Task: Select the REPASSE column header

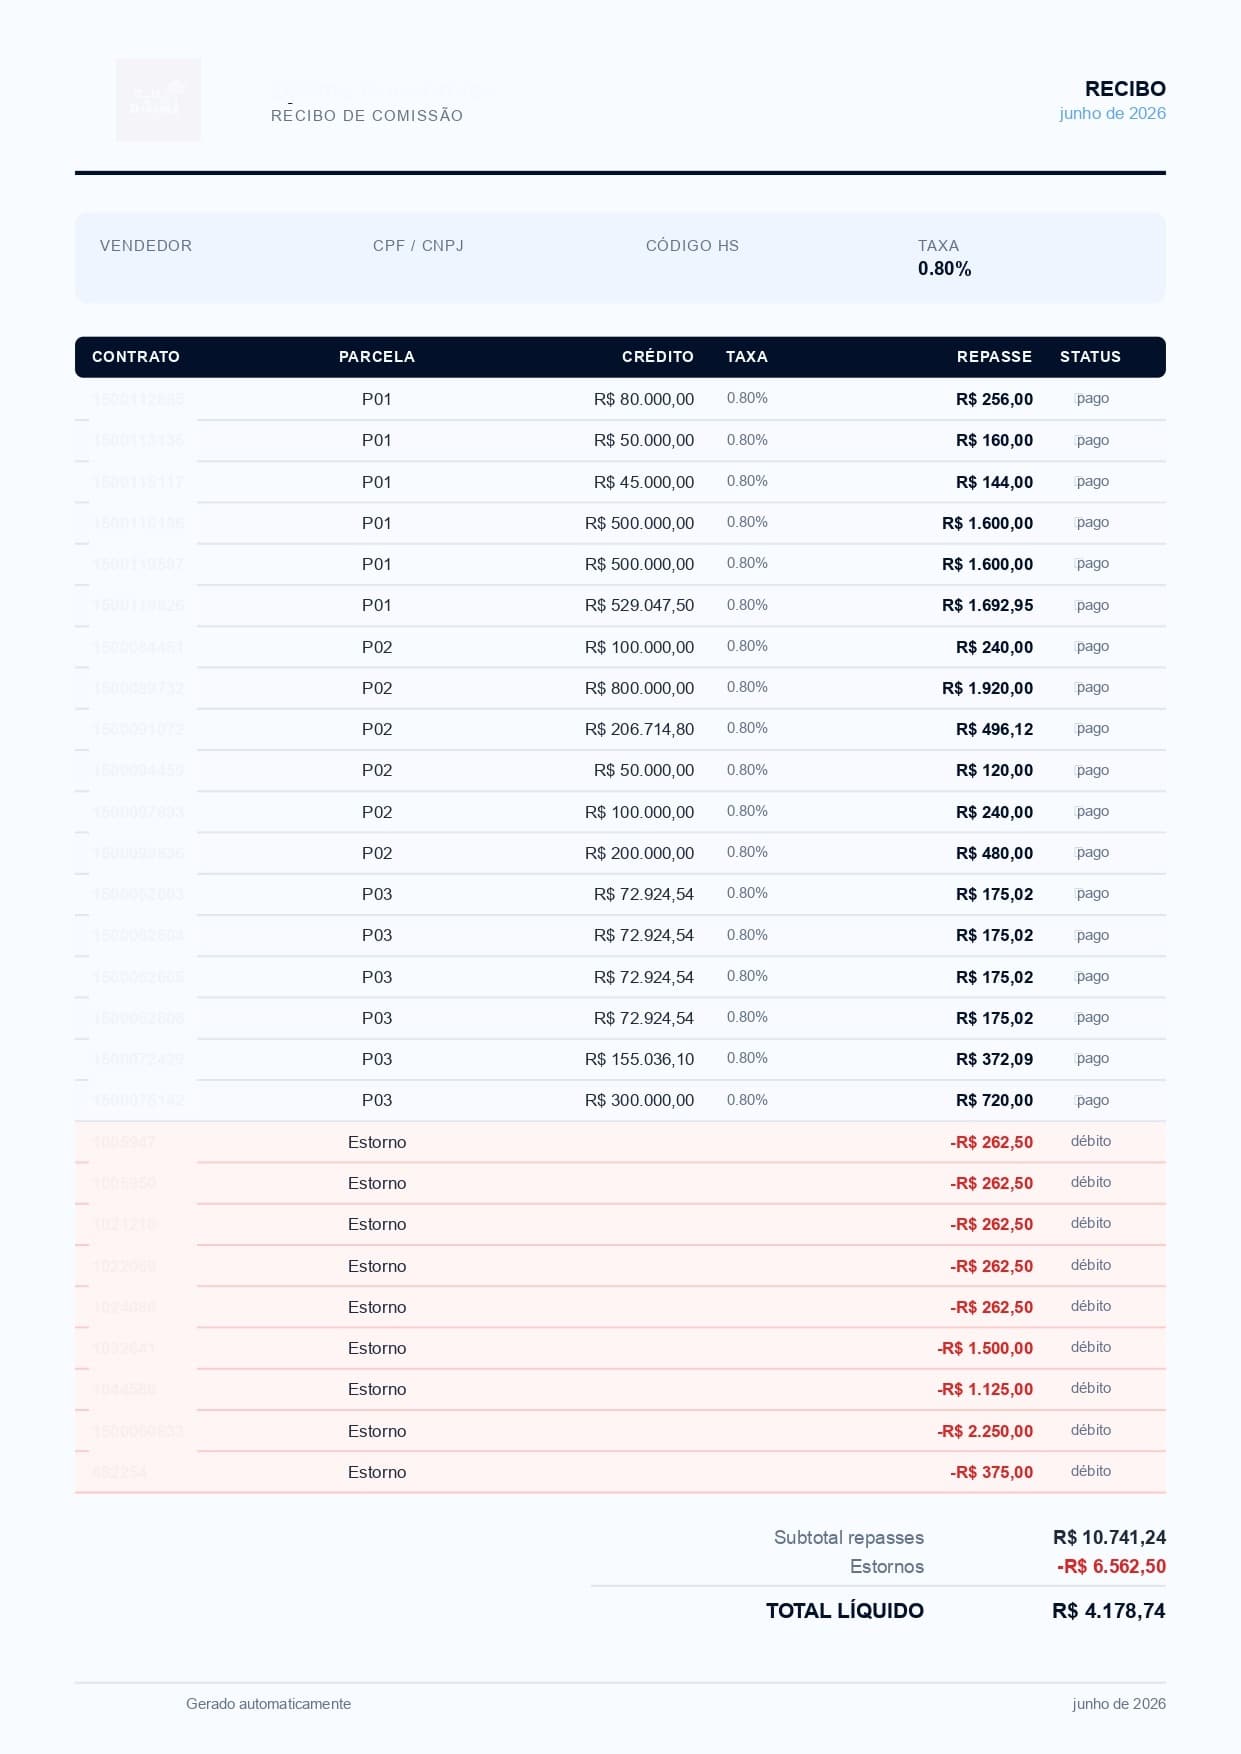Action: (994, 357)
